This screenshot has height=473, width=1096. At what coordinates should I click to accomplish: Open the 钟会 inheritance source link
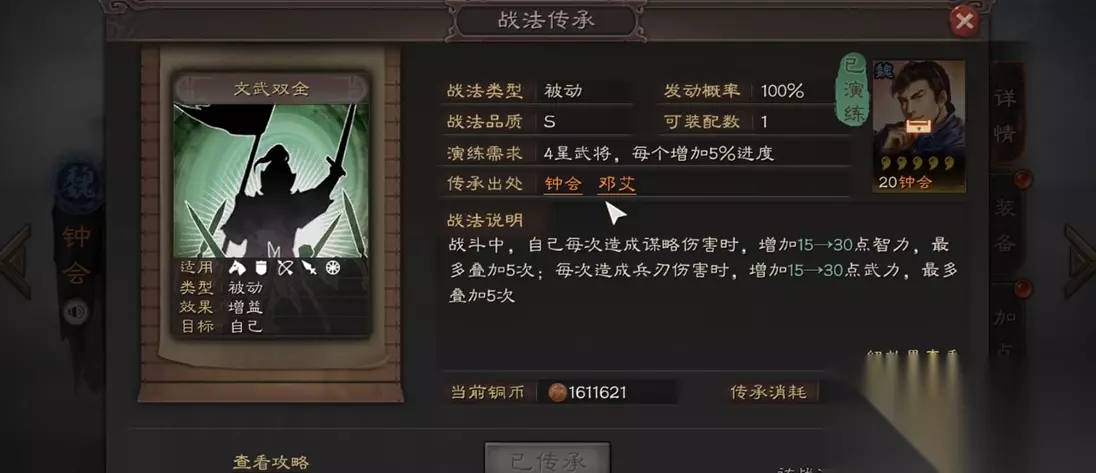(x=563, y=184)
